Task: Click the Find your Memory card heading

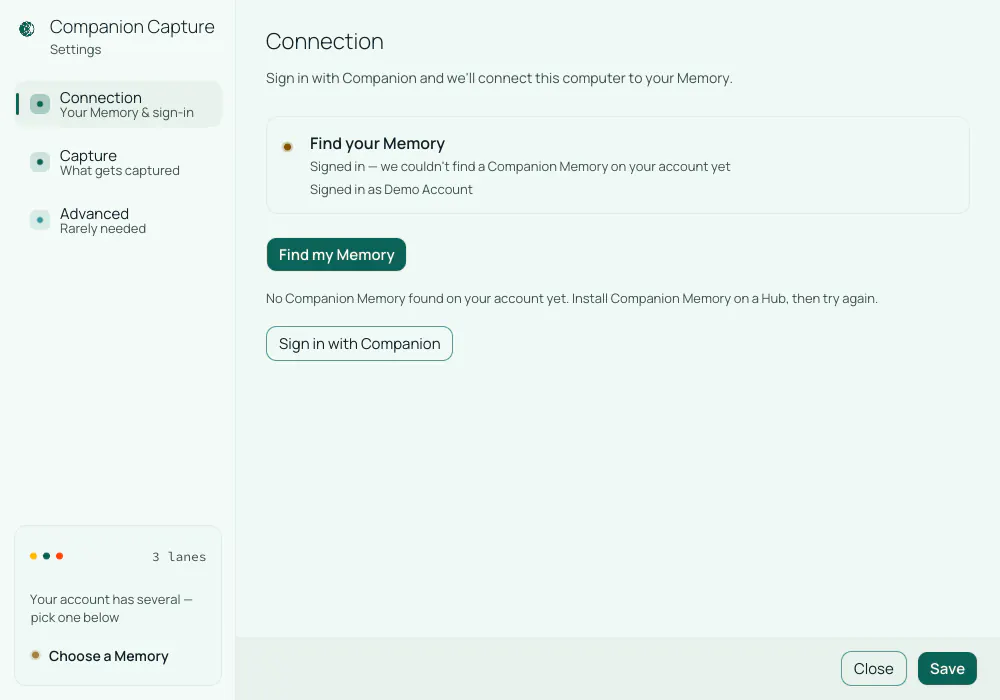Action: tap(377, 143)
